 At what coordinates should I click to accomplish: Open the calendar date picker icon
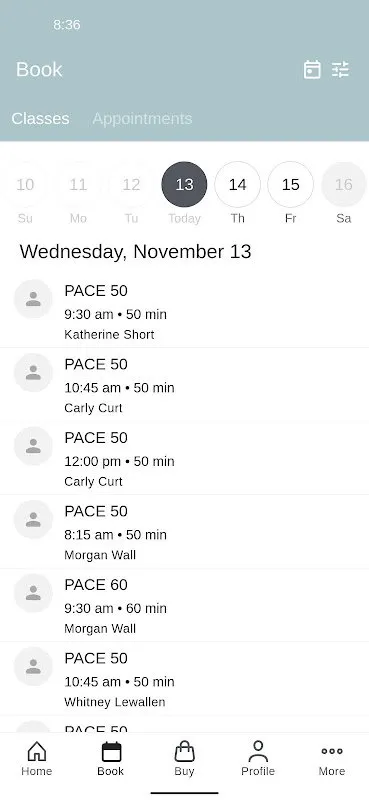point(312,69)
